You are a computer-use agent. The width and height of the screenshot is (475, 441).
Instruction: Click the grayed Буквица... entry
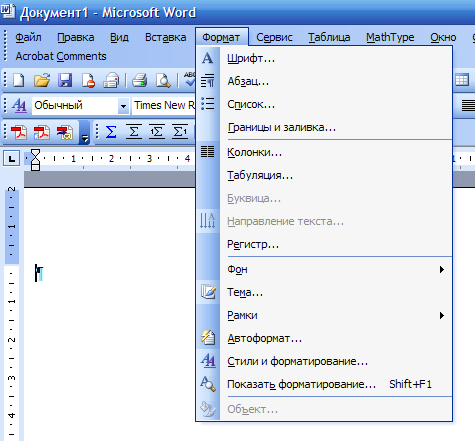pos(324,198)
